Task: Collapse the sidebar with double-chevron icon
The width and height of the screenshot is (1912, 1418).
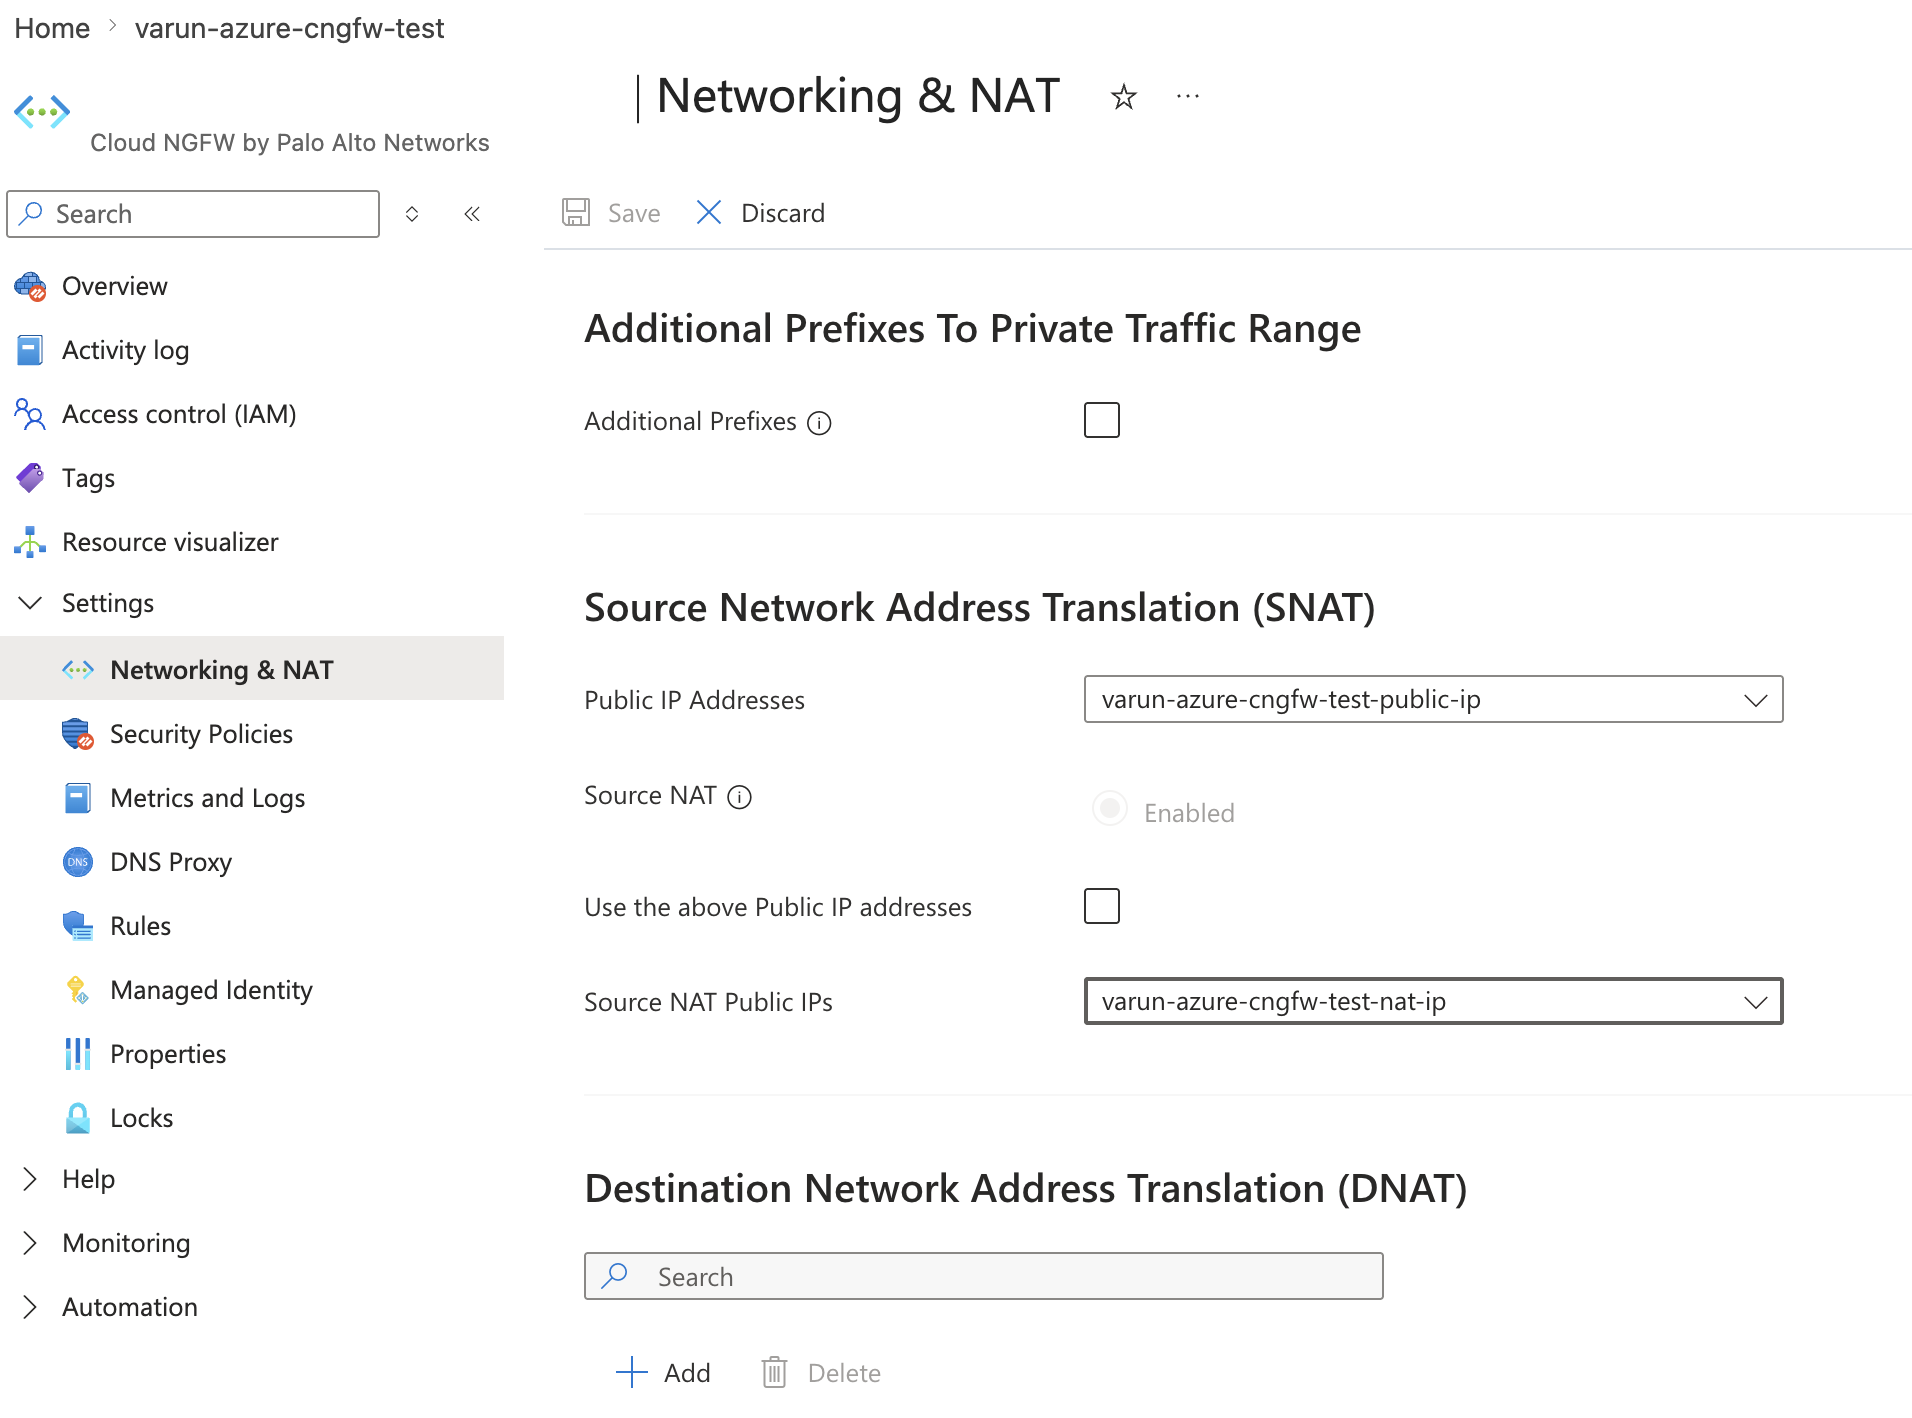Action: point(472,214)
